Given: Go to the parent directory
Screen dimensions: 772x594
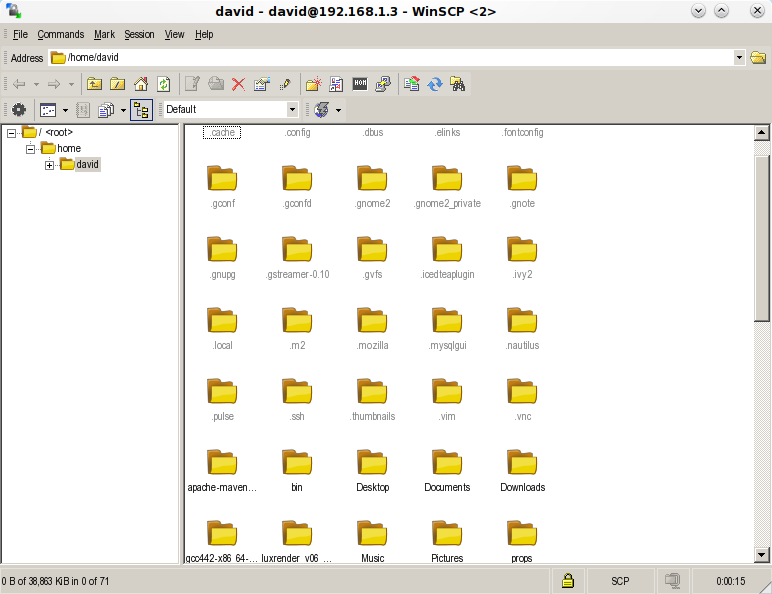Looking at the screenshot, I should (95, 85).
